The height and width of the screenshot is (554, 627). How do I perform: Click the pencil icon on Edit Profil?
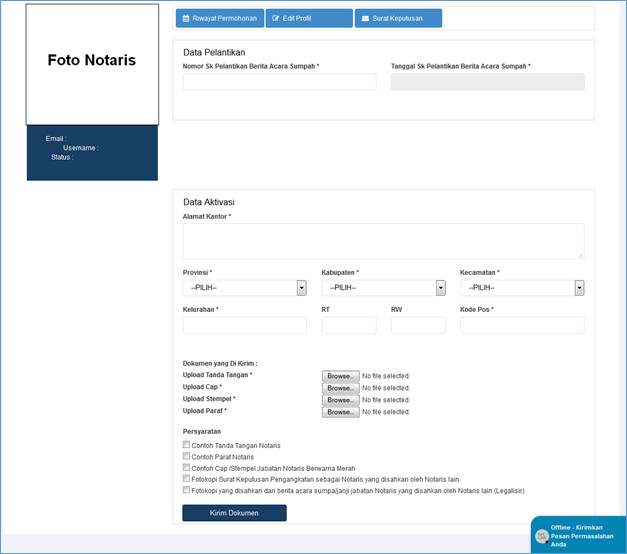[x=275, y=18]
